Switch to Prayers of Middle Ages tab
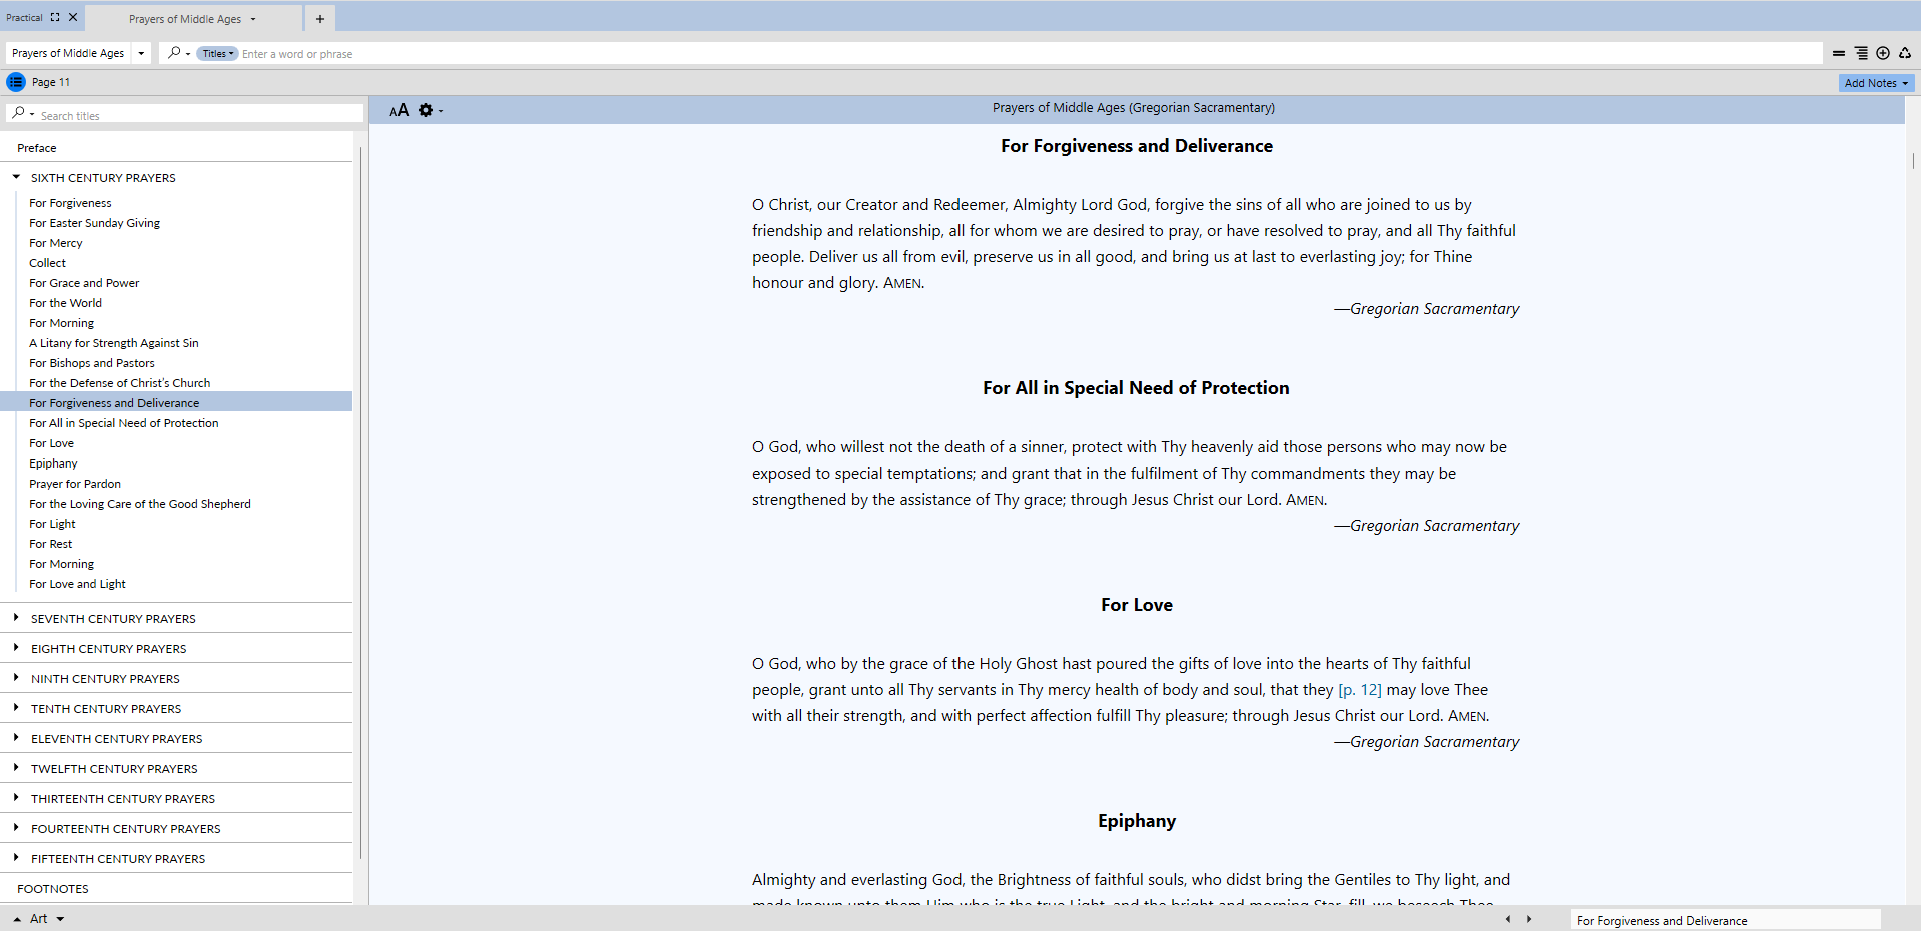Screen dimensions: 1922x932 [x=185, y=19]
